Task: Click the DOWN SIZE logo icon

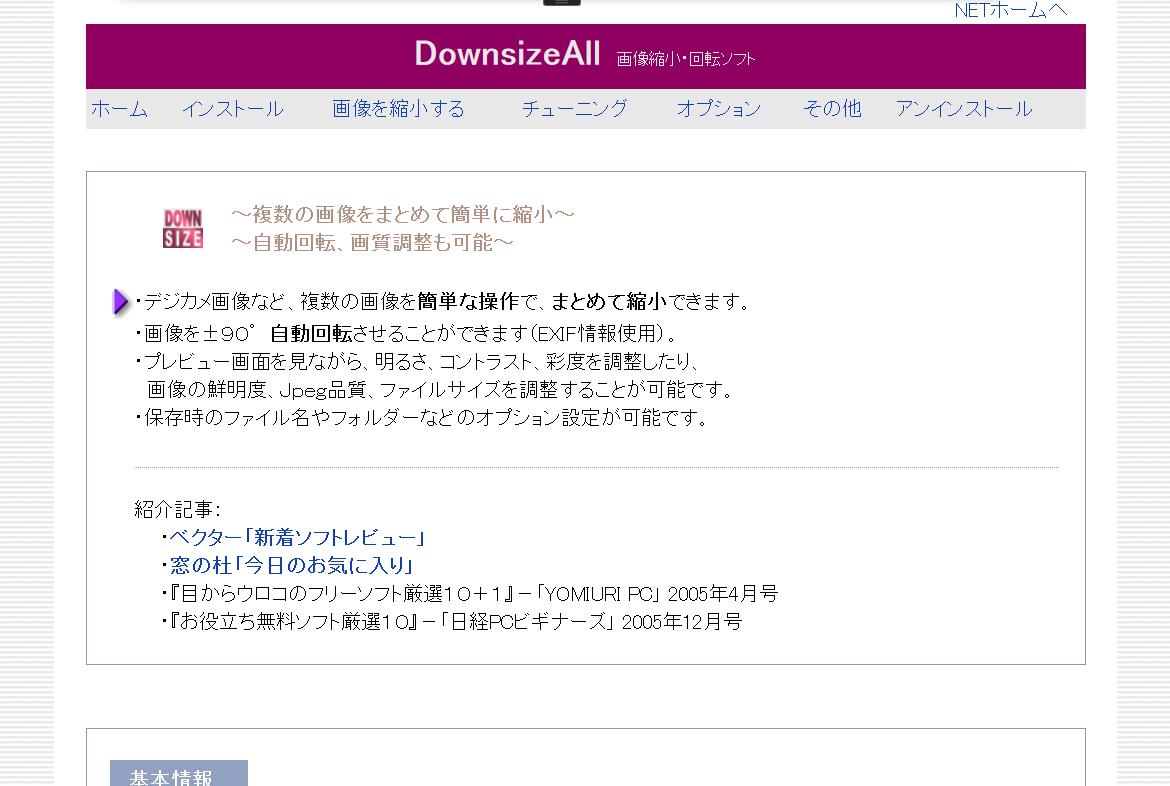Action: pyautogui.click(x=183, y=228)
